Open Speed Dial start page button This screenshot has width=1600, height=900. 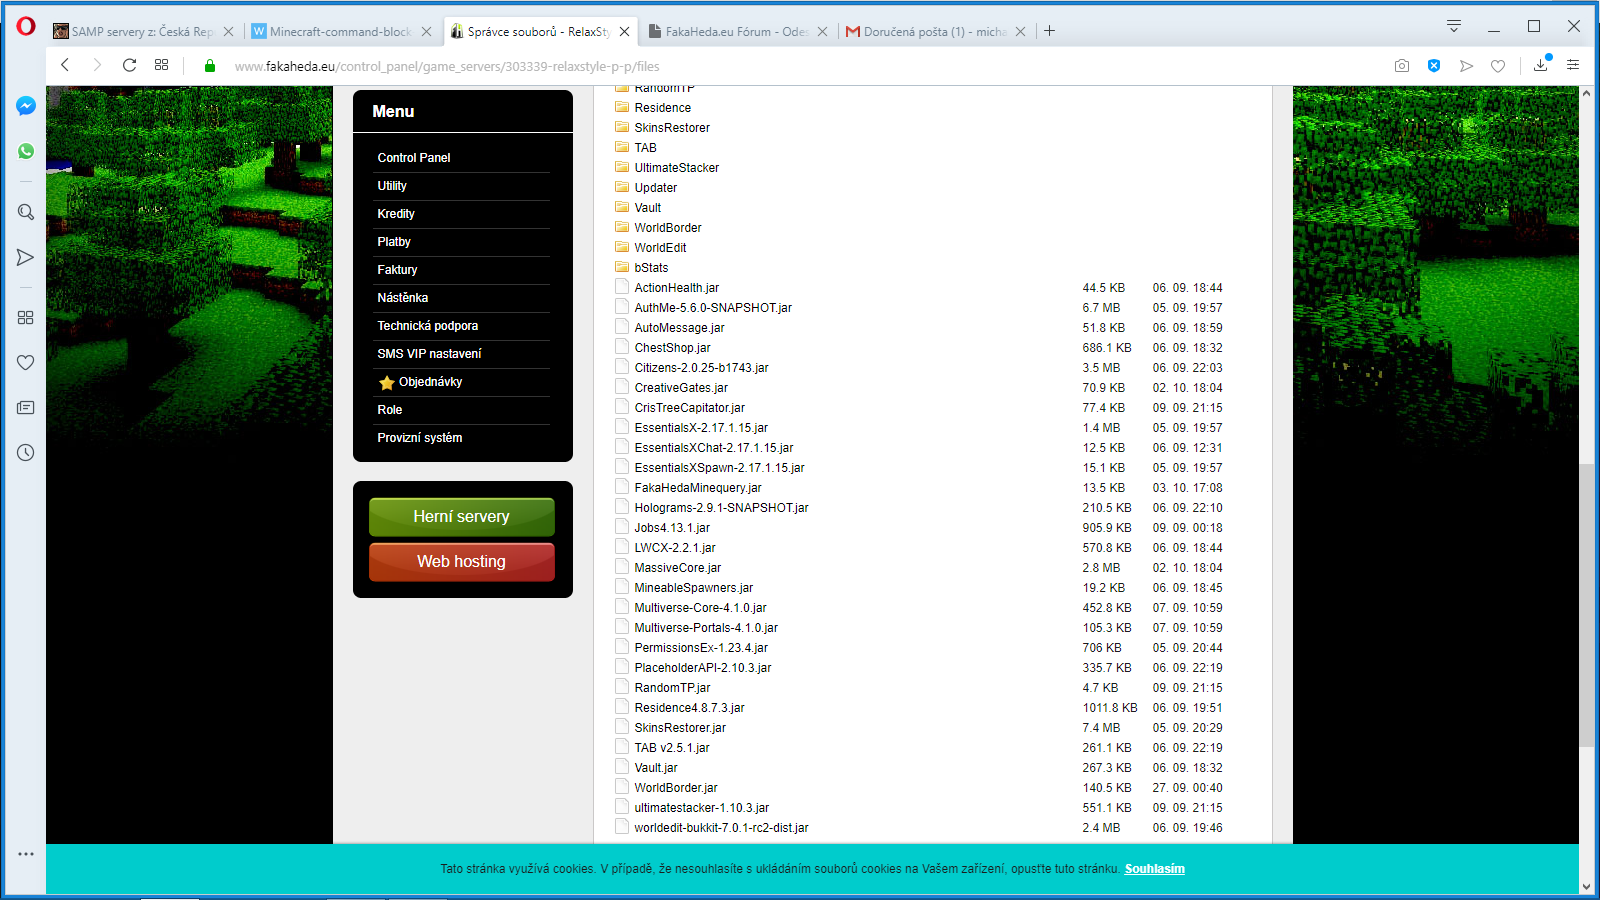tap(161, 65)
